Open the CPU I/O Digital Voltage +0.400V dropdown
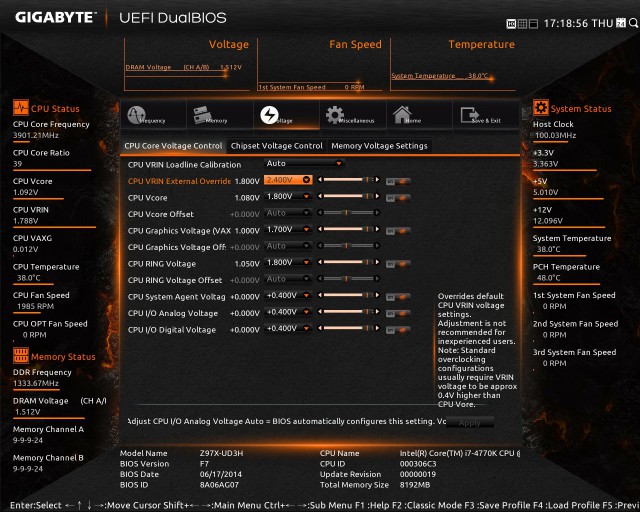640x512 pixels. [x=288, y=328]
